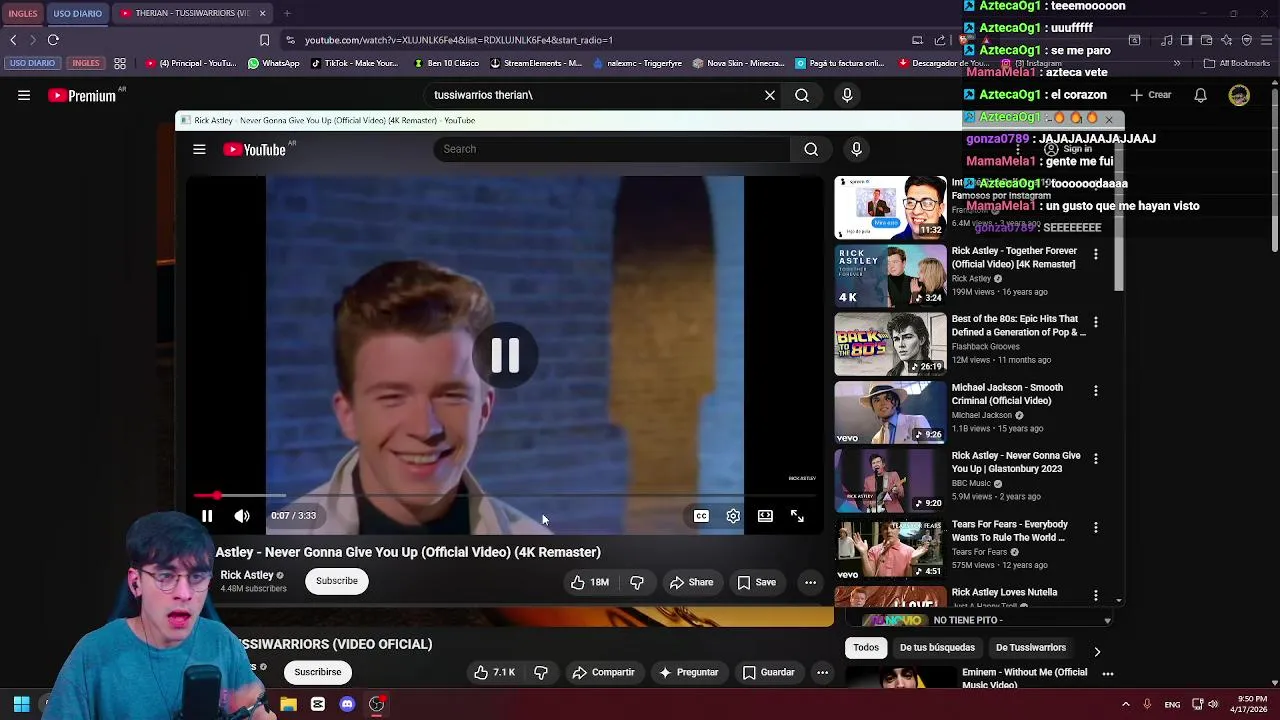
Task: Open options for Tears For Fears video
Action: (1096, 527)
